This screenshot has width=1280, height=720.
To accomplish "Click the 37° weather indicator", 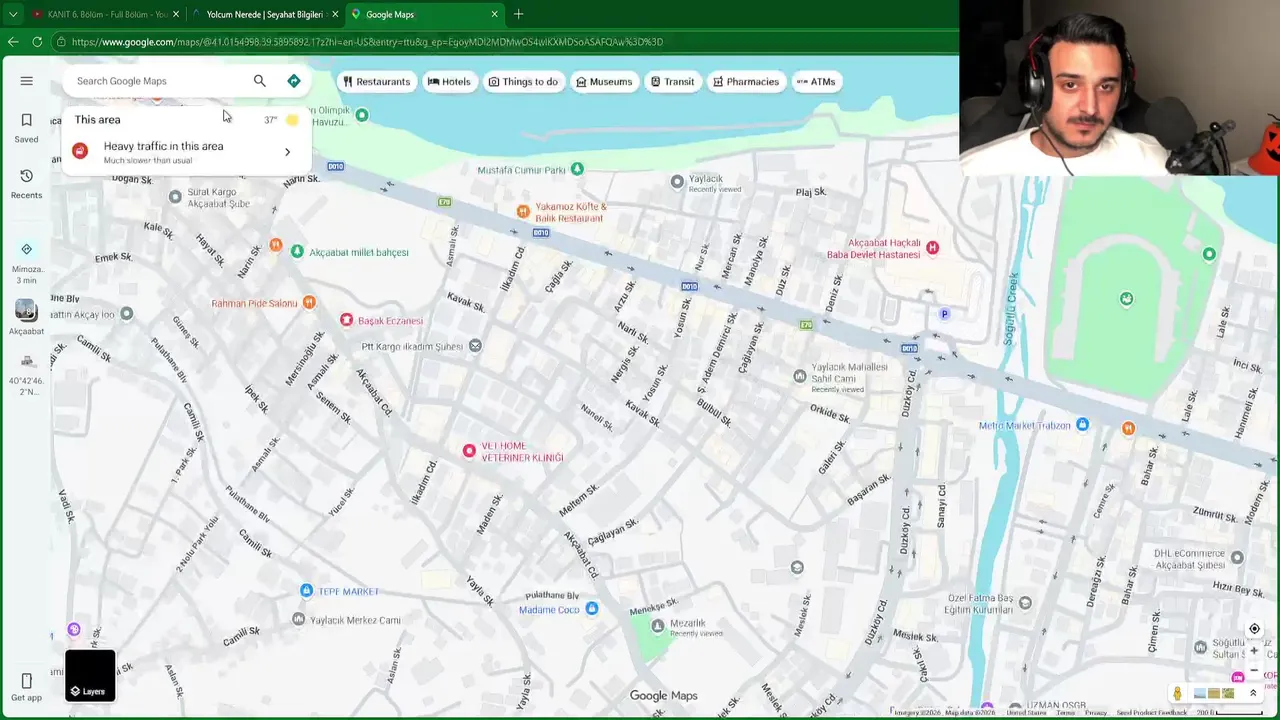I will [x=281, y=120].
